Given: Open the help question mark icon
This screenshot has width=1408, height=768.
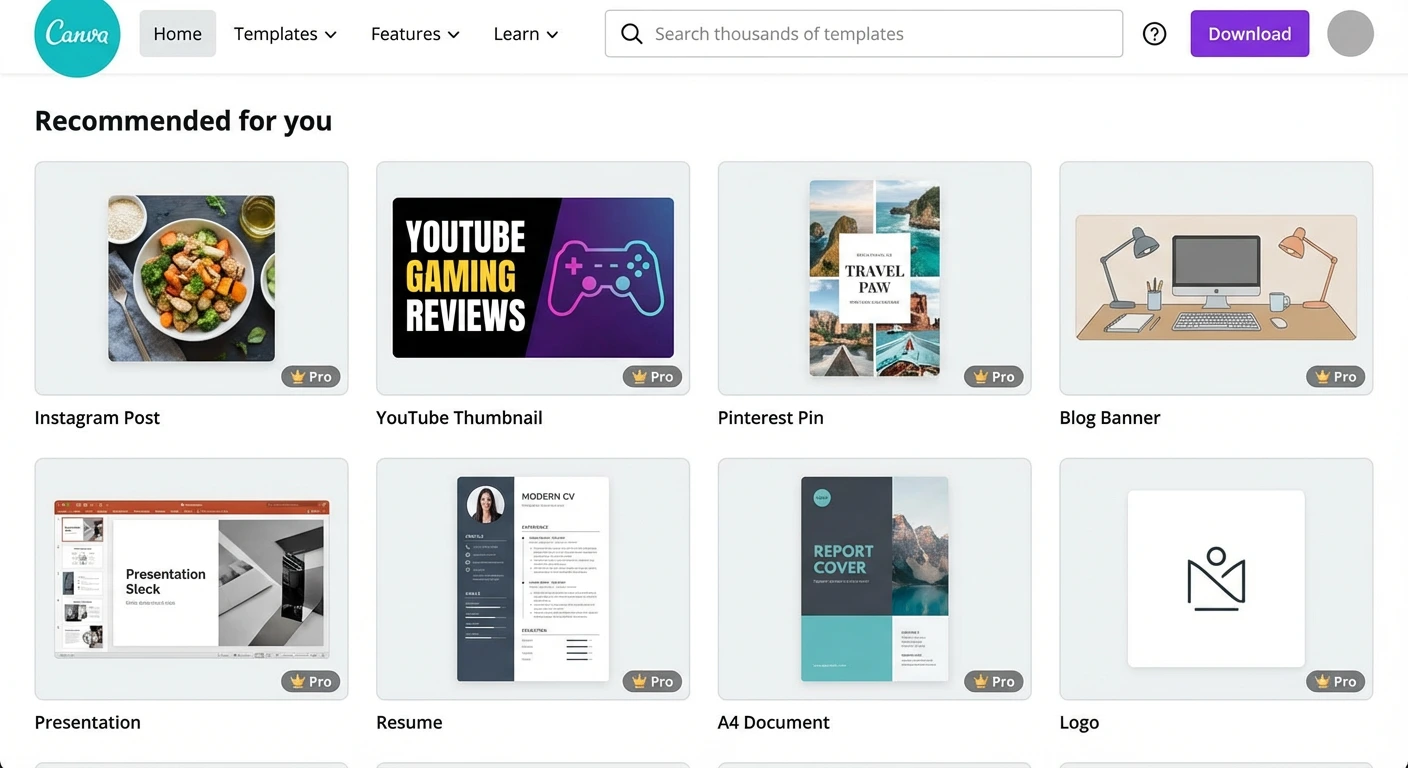Looking at the screenshot, I should (x=1154, y=34).
